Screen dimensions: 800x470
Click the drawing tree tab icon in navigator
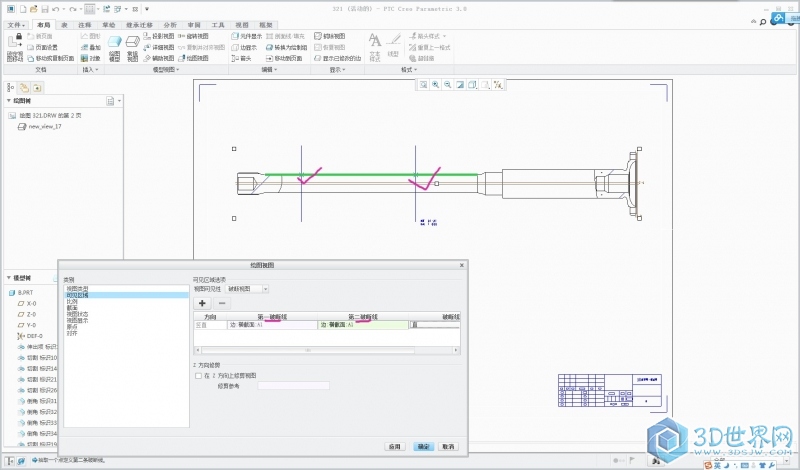11,87
